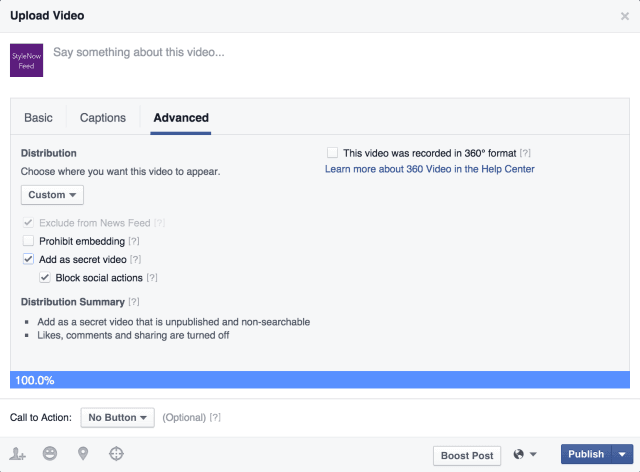Viewport: 640px width, 472px height.
Task: Open the Custom distribution dropdown
Action: (x=52, y=195)
